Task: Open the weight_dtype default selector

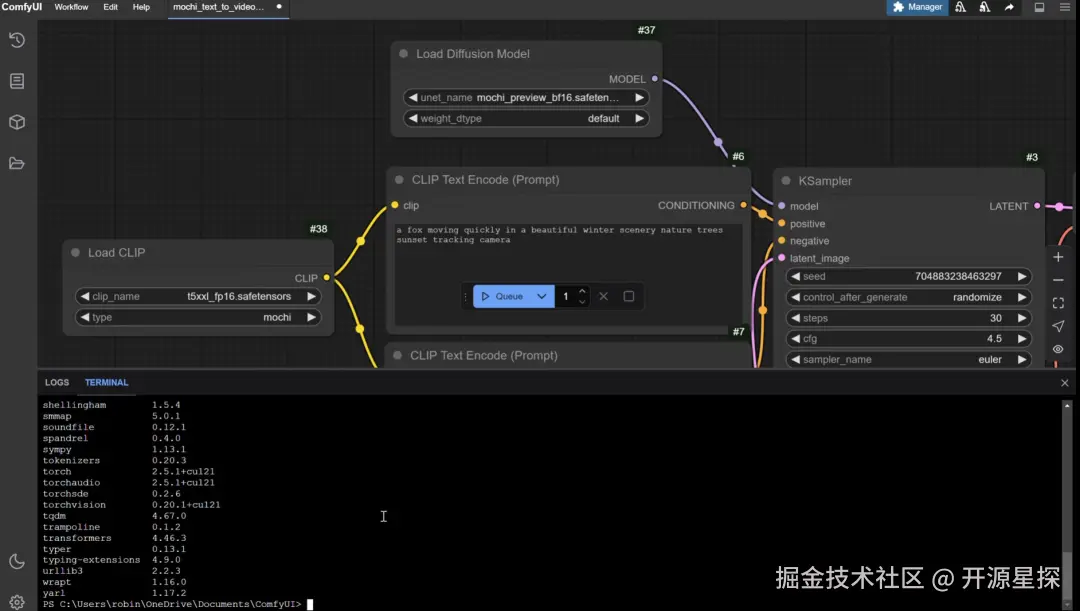Action: (x=526, y=118)
